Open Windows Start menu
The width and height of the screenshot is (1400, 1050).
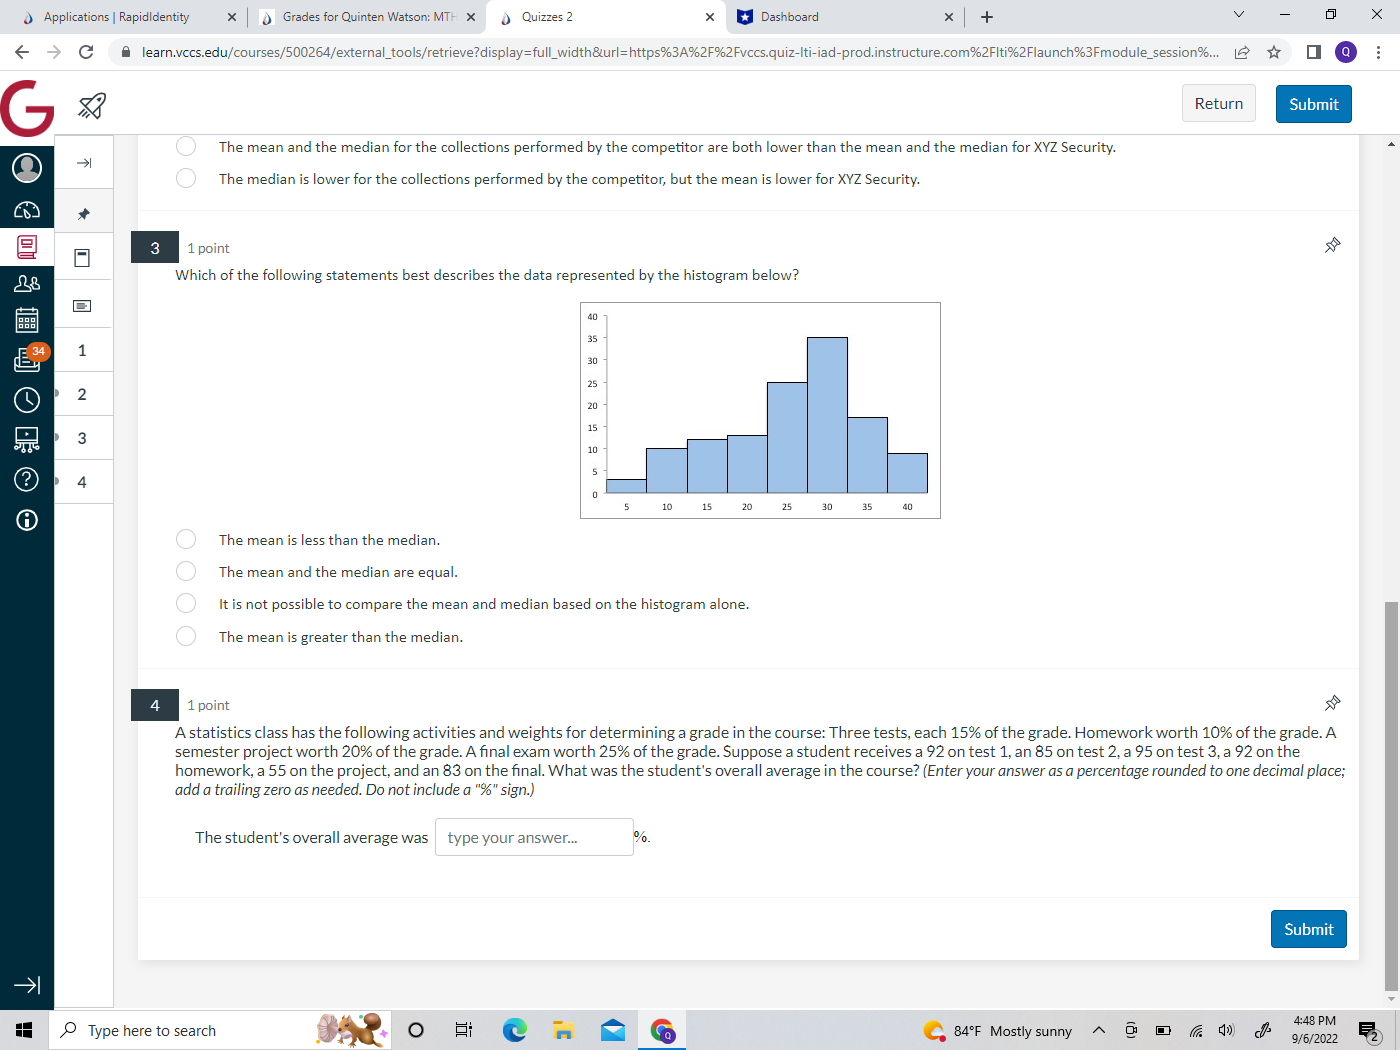pos(24,1030)
